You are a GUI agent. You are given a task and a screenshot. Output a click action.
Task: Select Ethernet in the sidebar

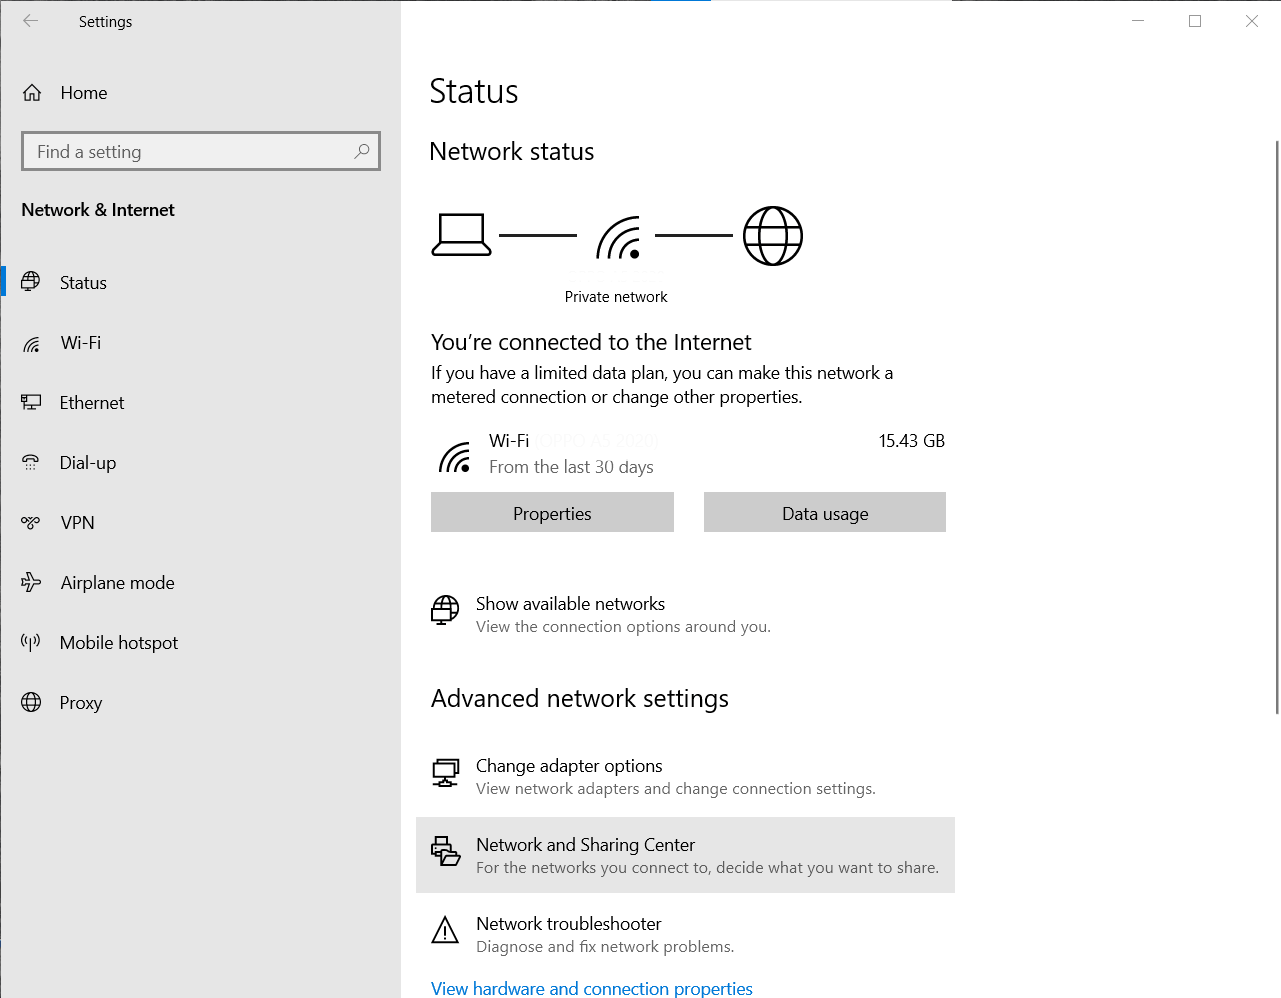92,402
